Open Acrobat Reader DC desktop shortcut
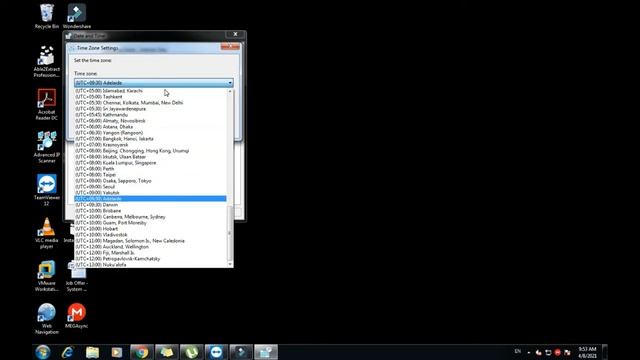 coord(47,104)
